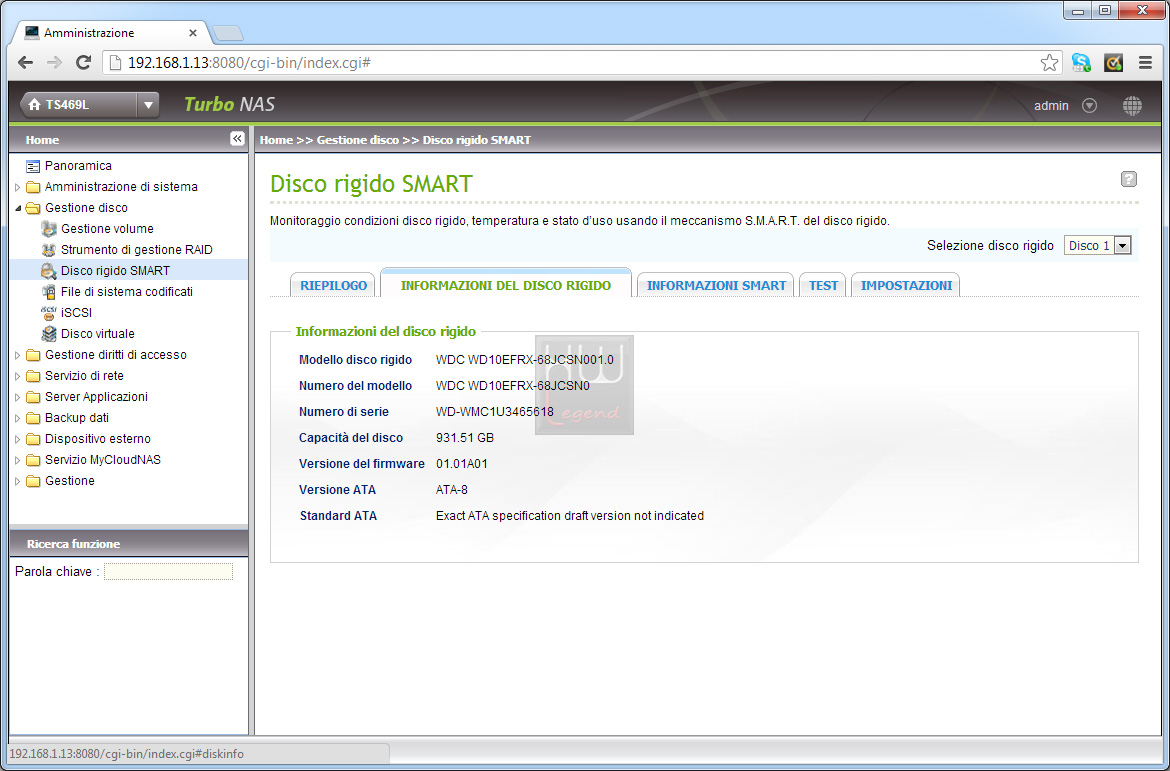Viewport: 1170px width, 771px height.
Task: Expand the Gestione folder at bottom
Action: coord(18,481)
